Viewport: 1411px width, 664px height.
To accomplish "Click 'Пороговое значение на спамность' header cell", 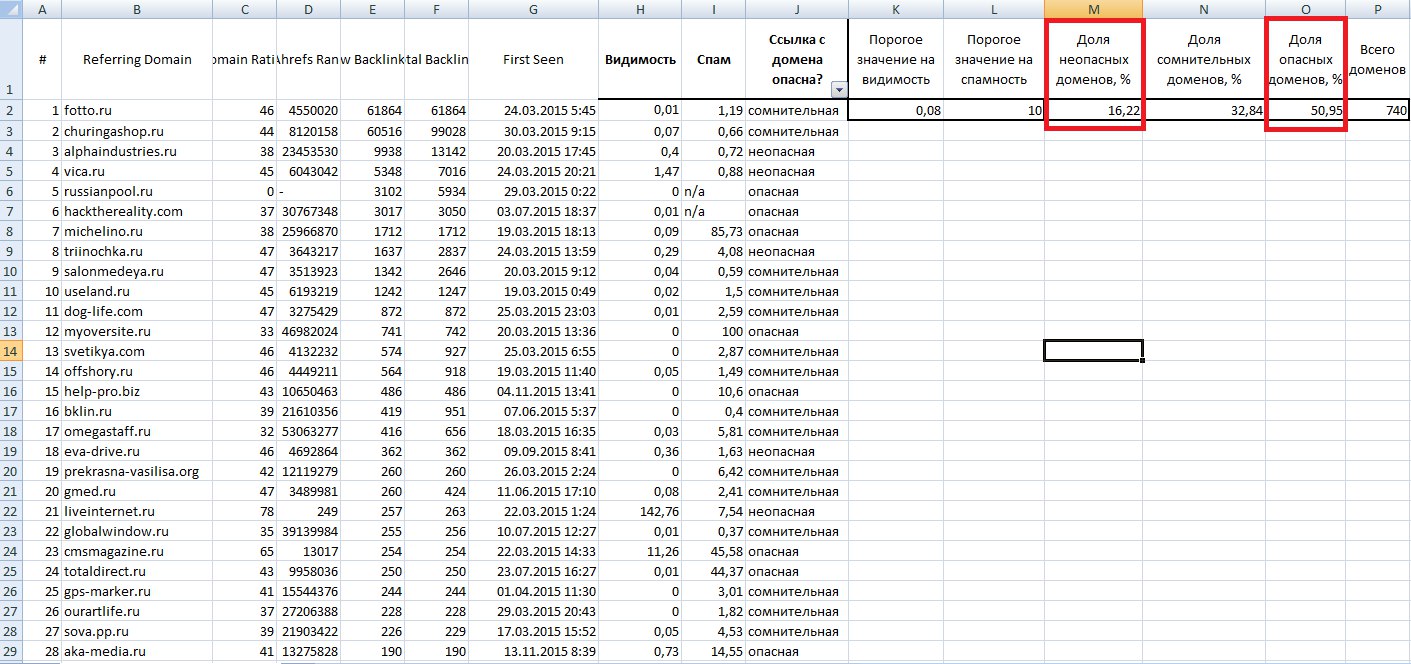I will point(993,60).
